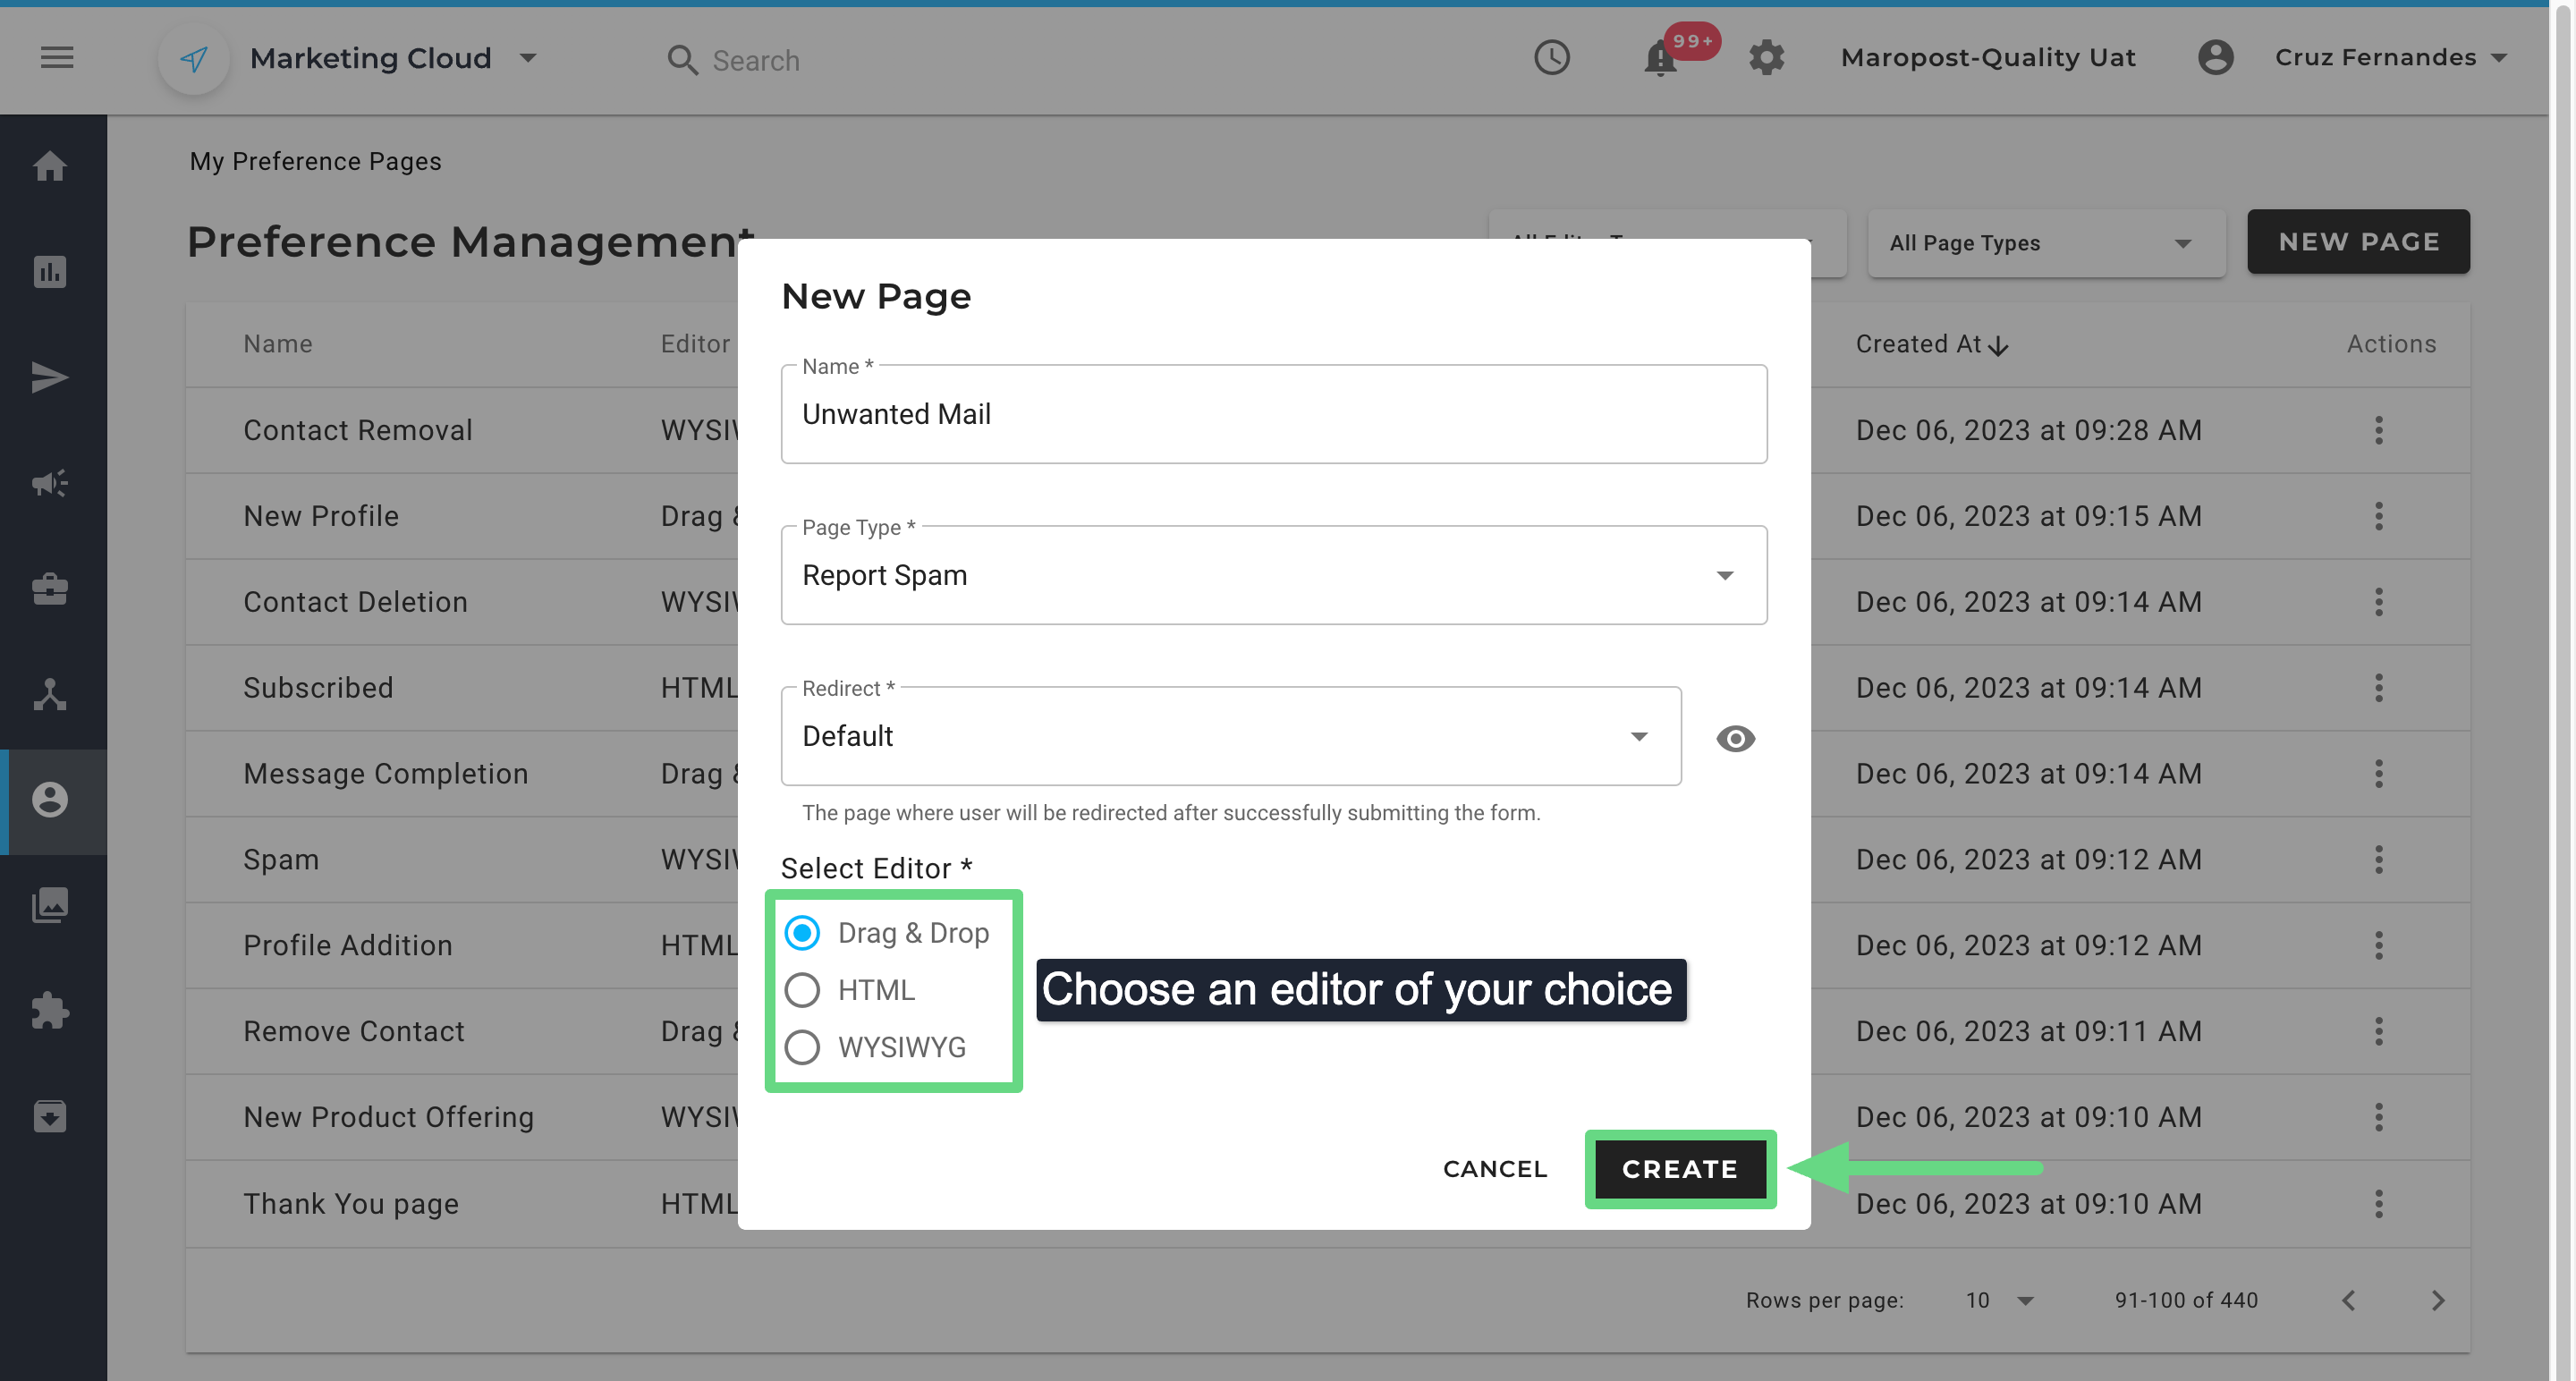Open the megaphone sidebar icon

[50, 484]
